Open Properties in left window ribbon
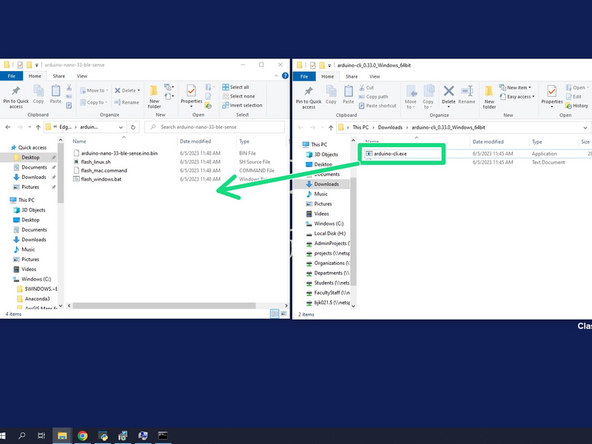592x444 pixels. point(191,96)
